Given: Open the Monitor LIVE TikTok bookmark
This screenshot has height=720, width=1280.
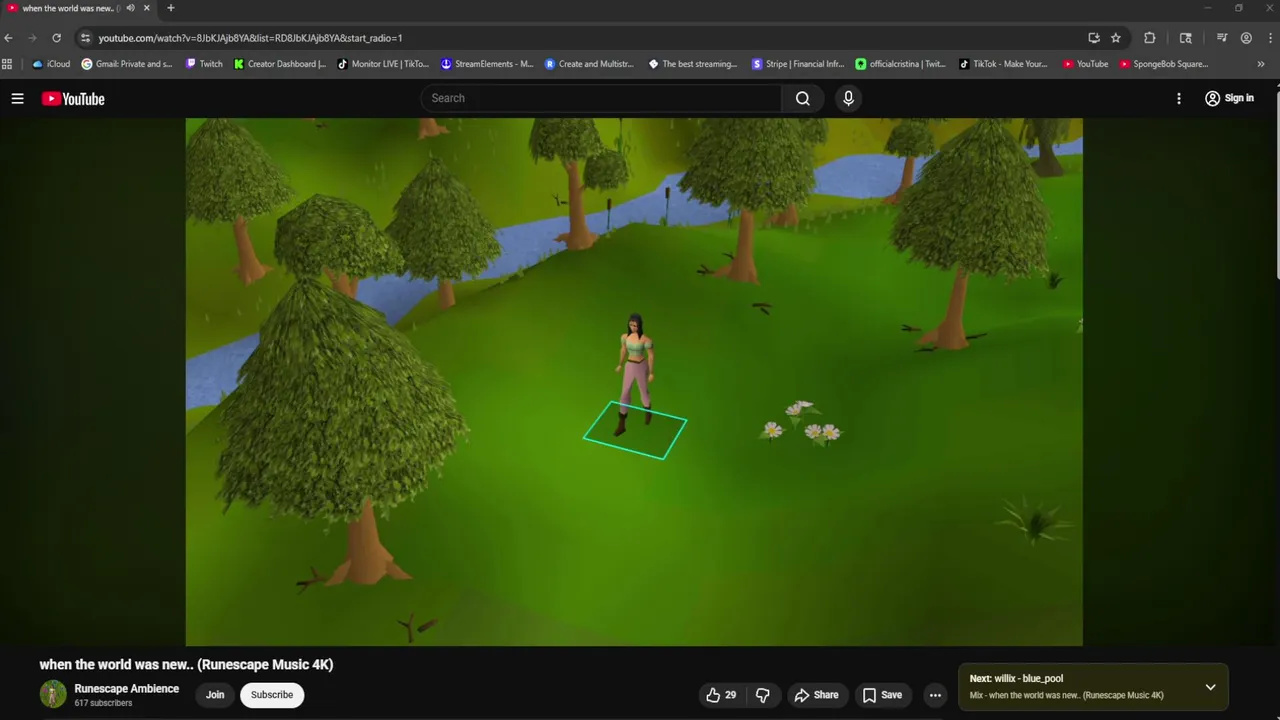Looking at the screenshot, I should pyautogui.click(x=383, y=64).
